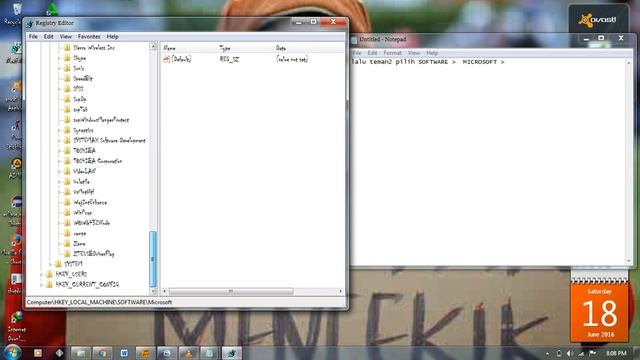Select the Zone key label

[79, 244]
